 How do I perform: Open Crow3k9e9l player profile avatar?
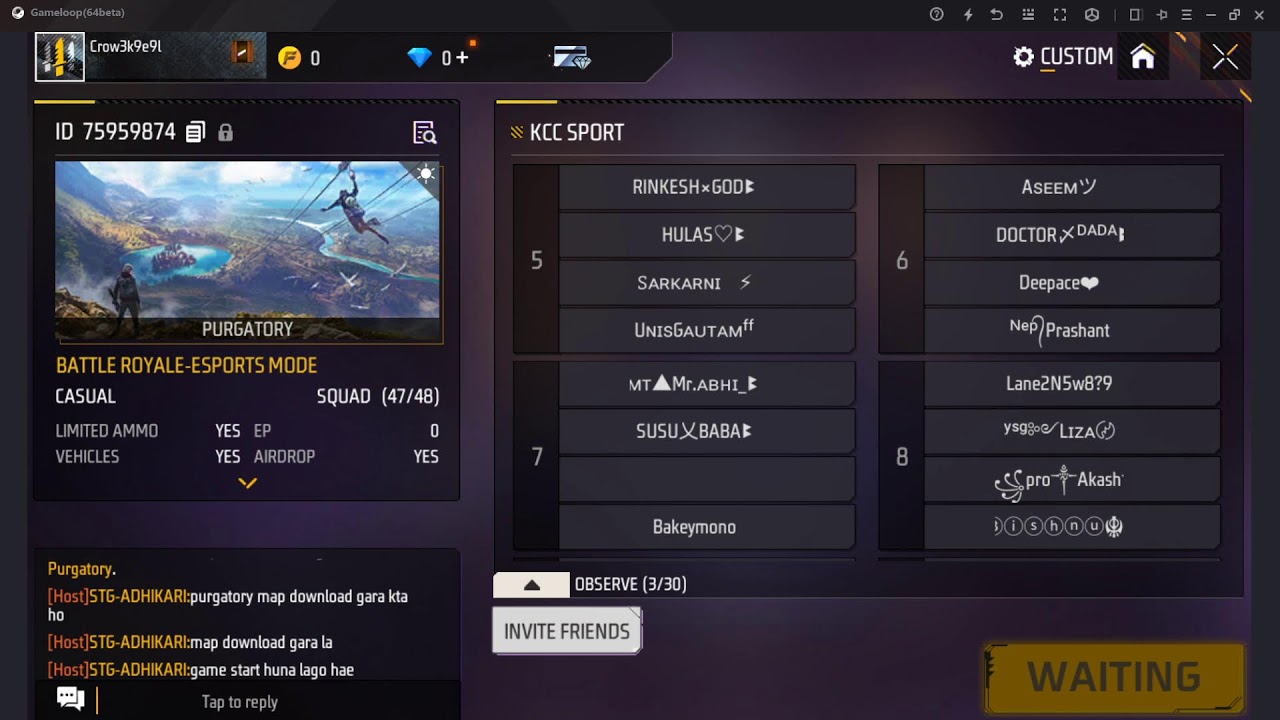pyautogui.click(x=60, y=57)
